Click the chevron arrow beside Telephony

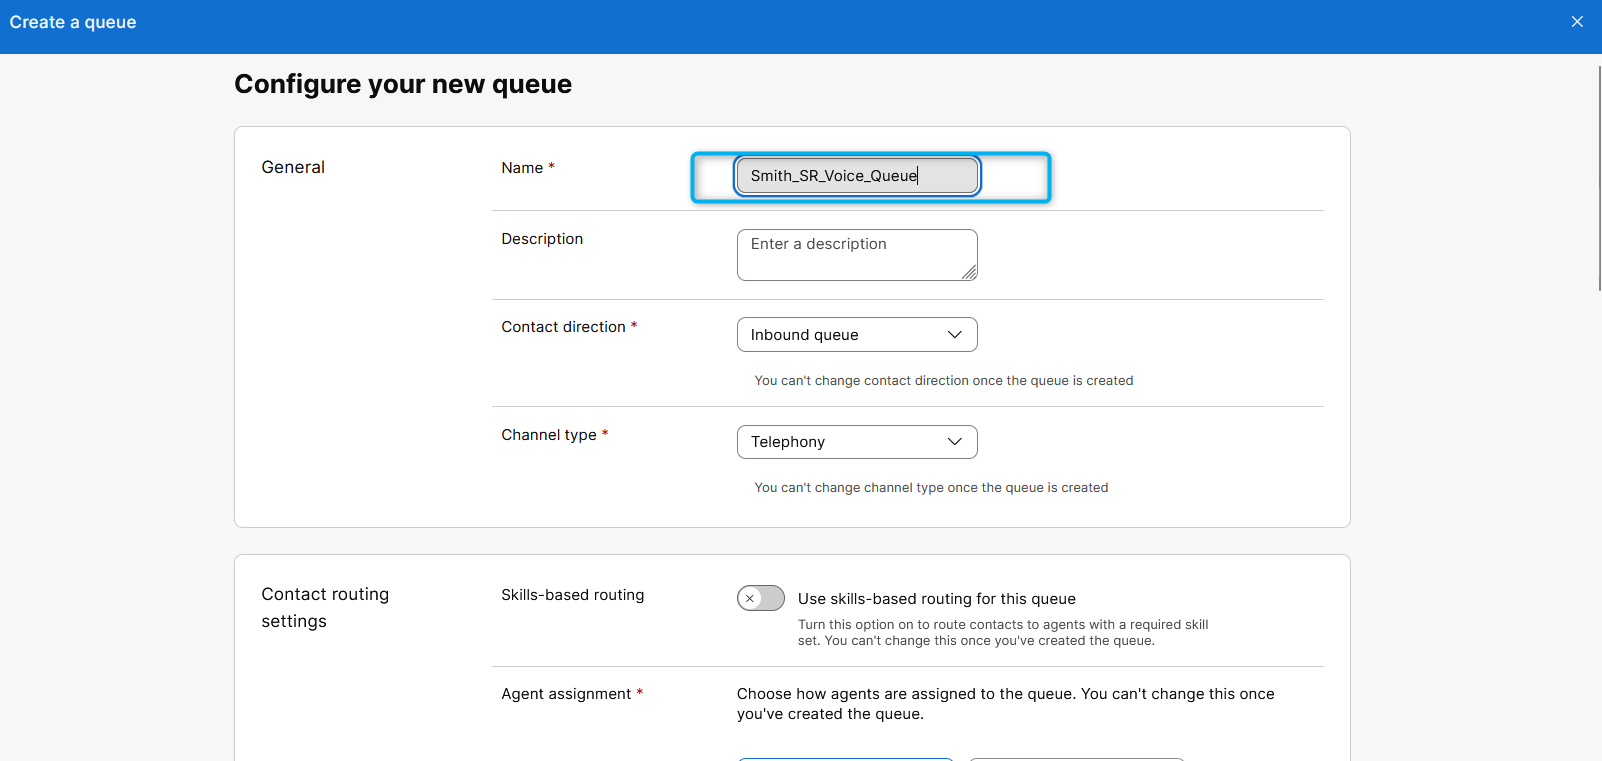click(x=954, y=442)
